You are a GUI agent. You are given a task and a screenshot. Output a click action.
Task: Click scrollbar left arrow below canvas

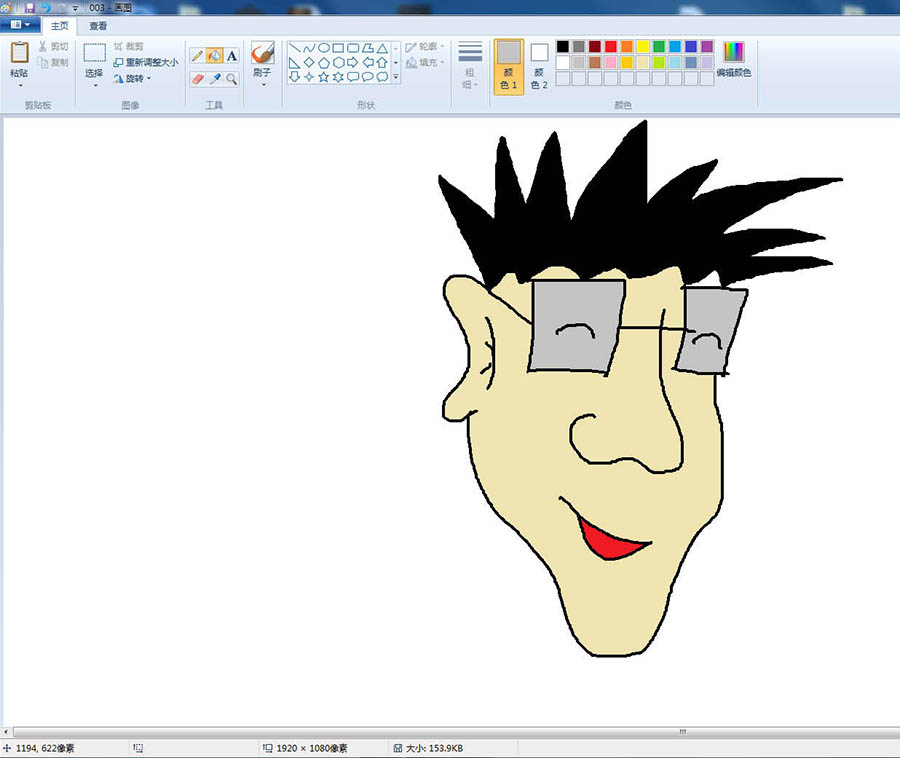(x=6, y=732)
